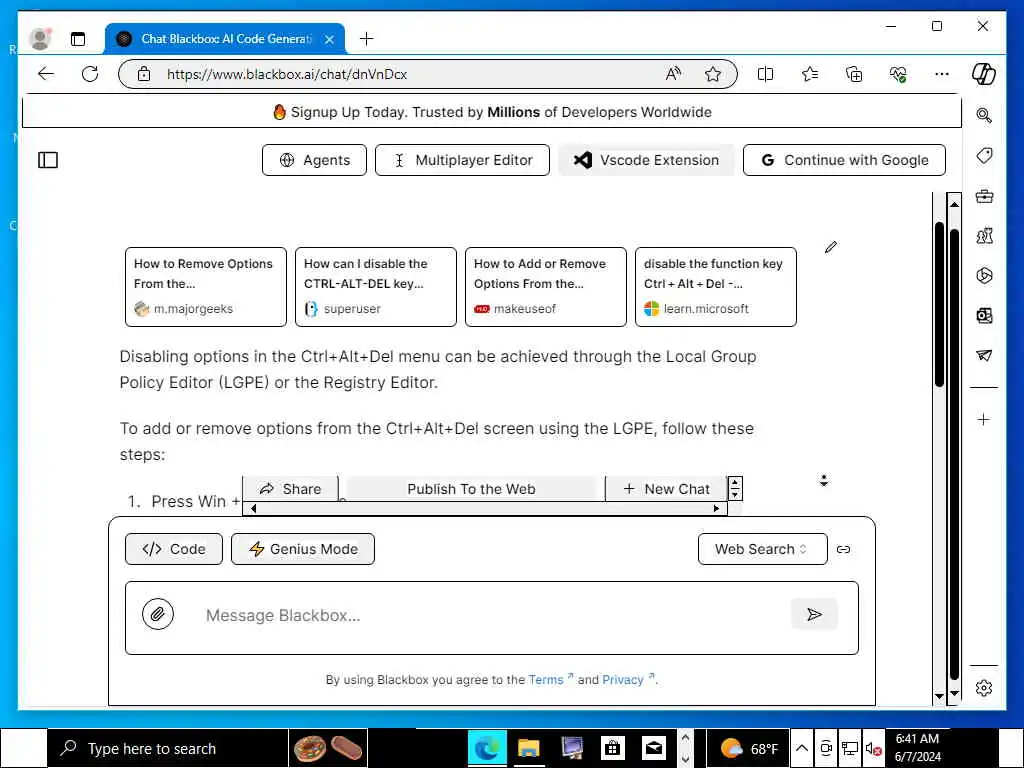Open sidebar tools briefcase icon
1024x768 pixels.
pyautogui.click(x=984, y=196)
